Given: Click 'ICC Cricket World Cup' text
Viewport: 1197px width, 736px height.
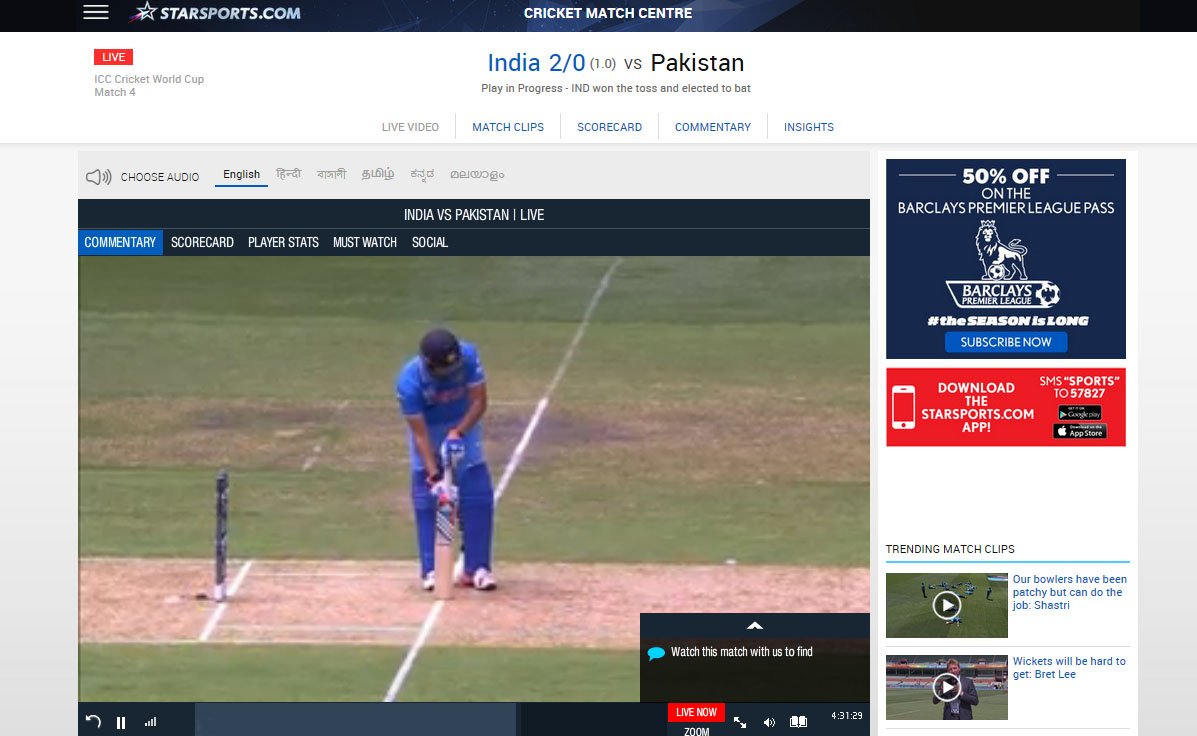Looking at the screenshot, I should click(x=149, y=79).
